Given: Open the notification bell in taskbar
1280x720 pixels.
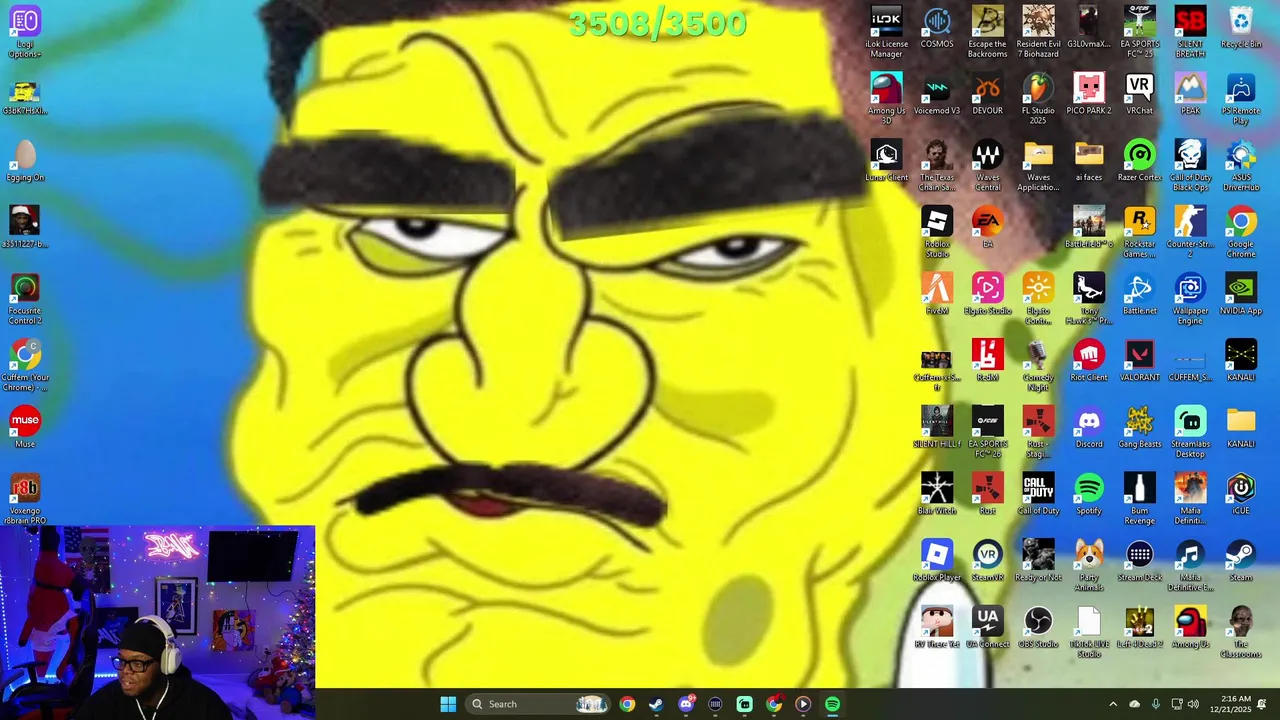Looking at the screenshot, I should [x=1262, y=704].
